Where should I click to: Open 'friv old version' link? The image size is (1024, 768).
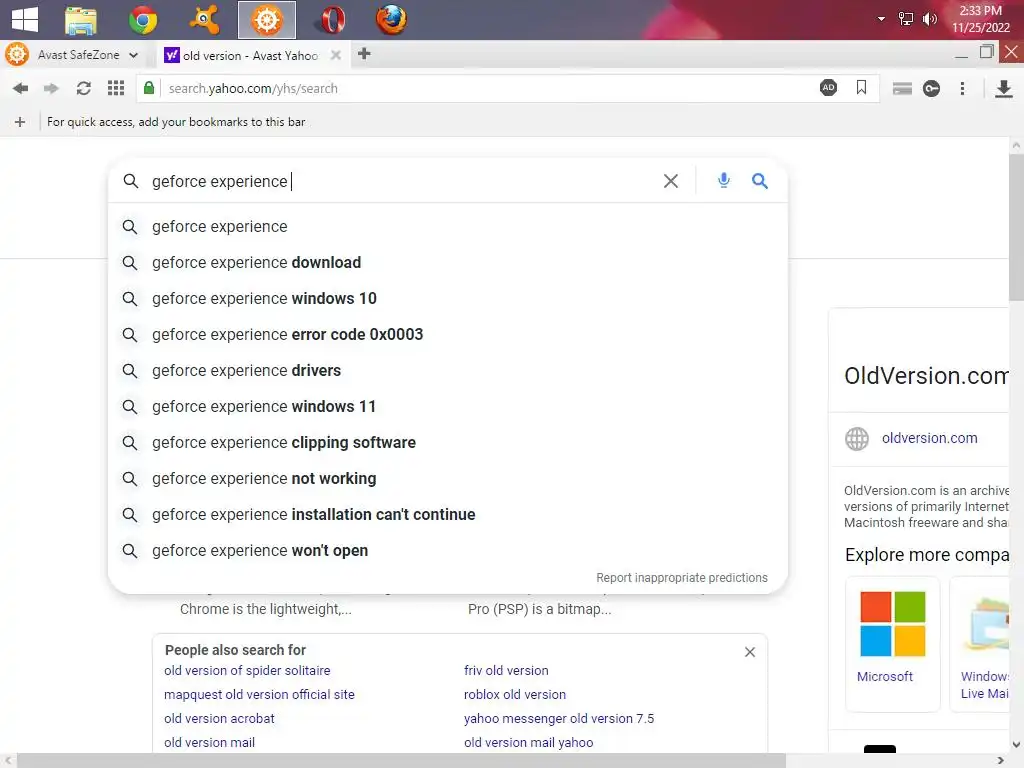[x=506, y=671]
